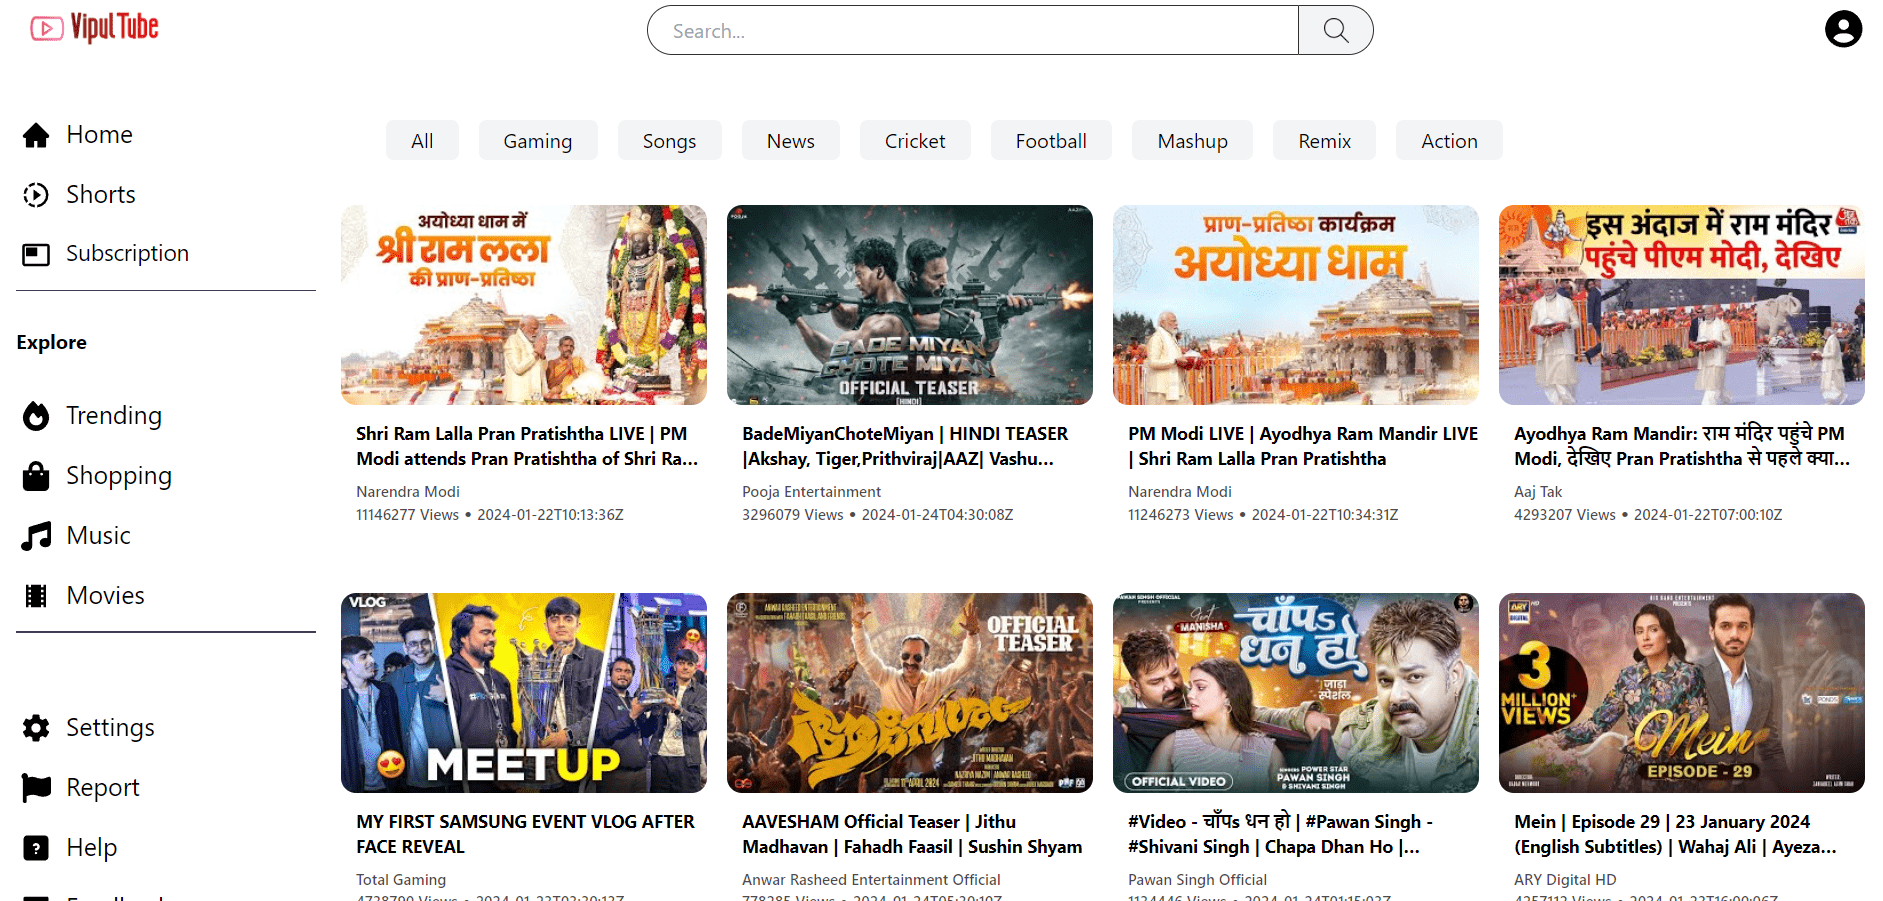Select the Mashup category chip
The height and width of the screenshot is (901, 1883).
tap(1192, 141)
